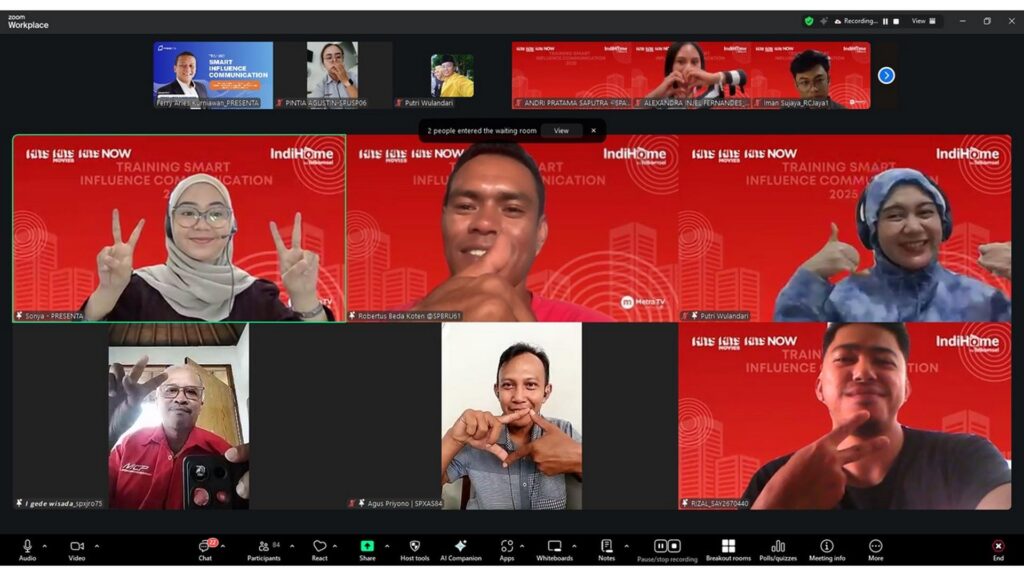The image size is (1024, 576).
Task: Click View in waiting room notification
Action: coord(561,131)
